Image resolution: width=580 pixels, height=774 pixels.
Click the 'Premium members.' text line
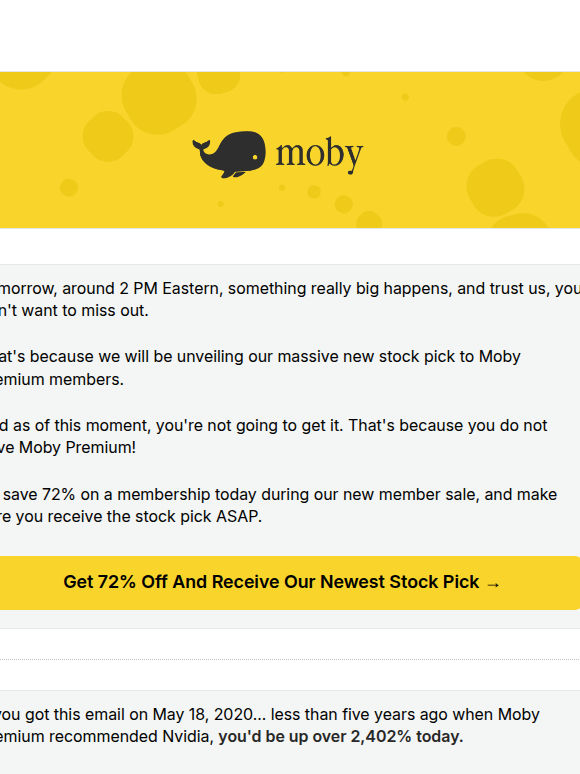(62, 380)
